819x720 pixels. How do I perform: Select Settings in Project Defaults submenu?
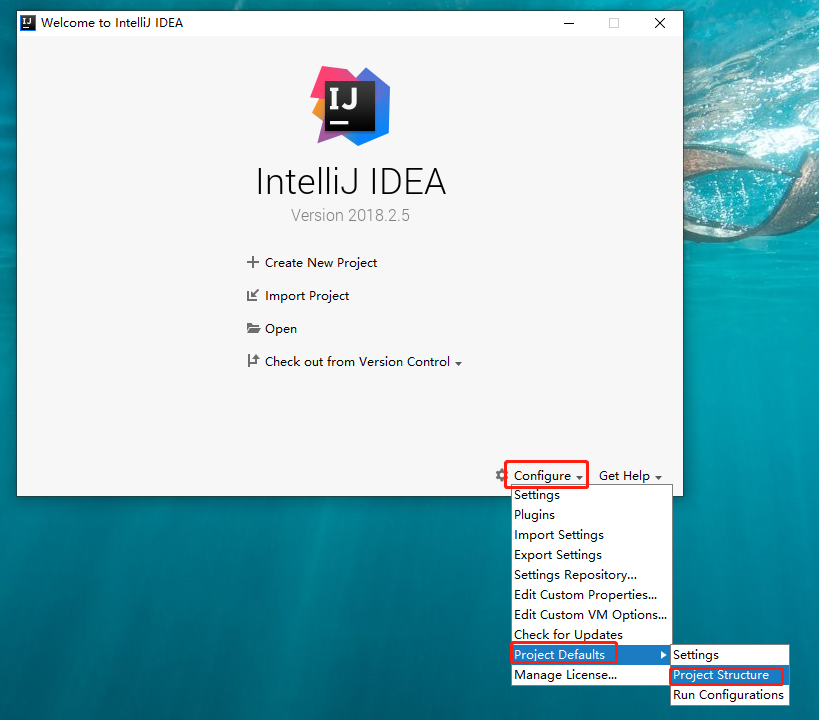(x=730, y=655)
